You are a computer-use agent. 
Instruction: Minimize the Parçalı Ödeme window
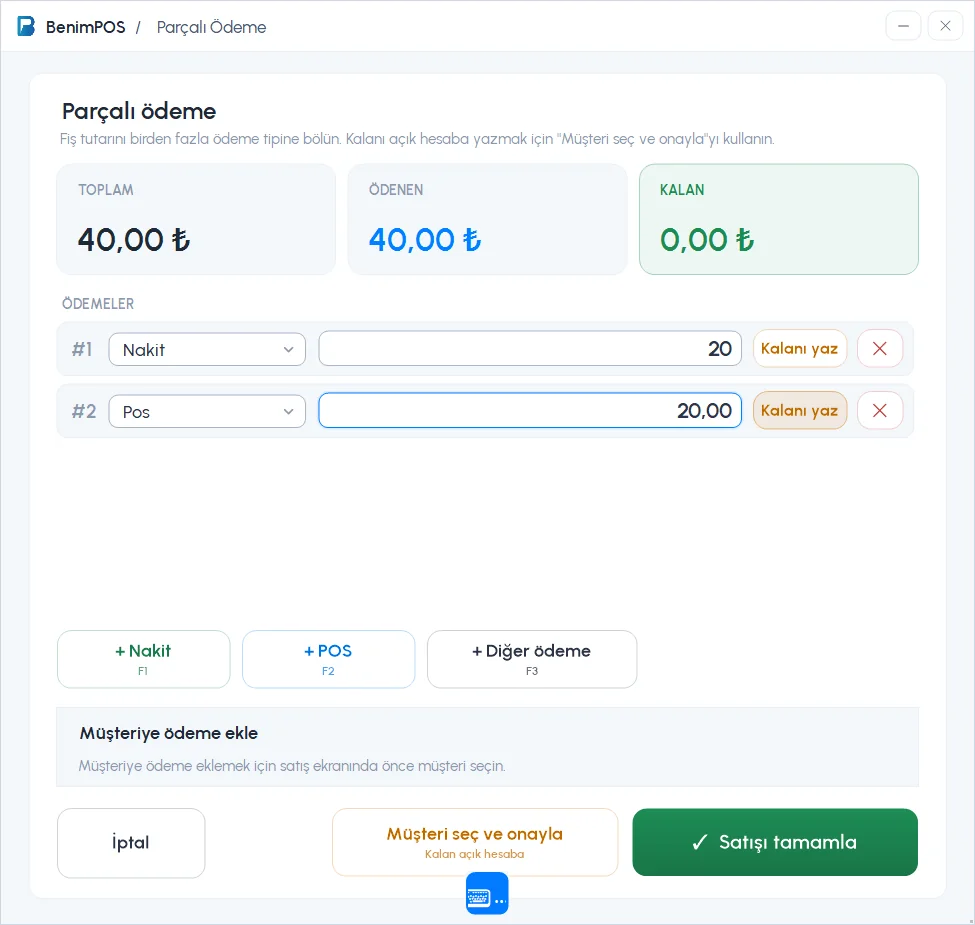903,26
